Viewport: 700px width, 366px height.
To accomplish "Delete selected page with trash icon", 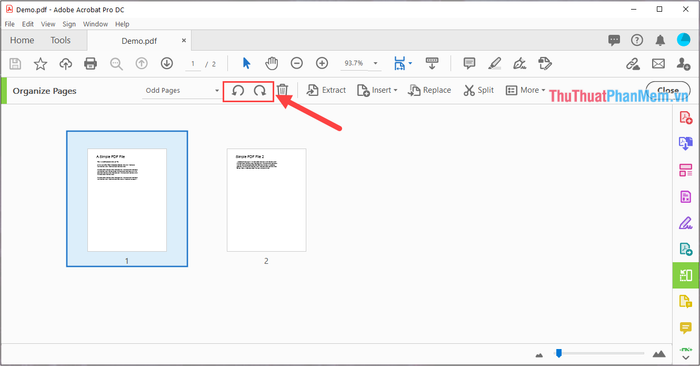I will pyautogui.click(x=282, y=90).
